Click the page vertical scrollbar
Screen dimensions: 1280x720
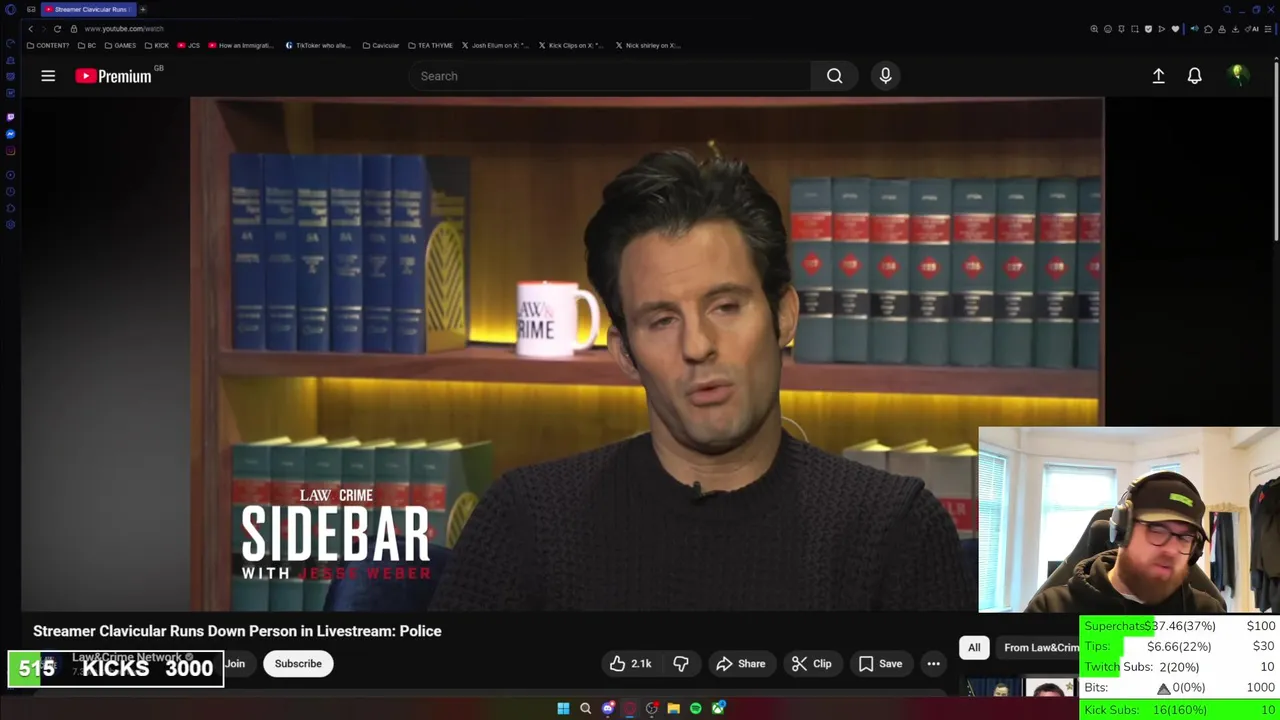1276,150
